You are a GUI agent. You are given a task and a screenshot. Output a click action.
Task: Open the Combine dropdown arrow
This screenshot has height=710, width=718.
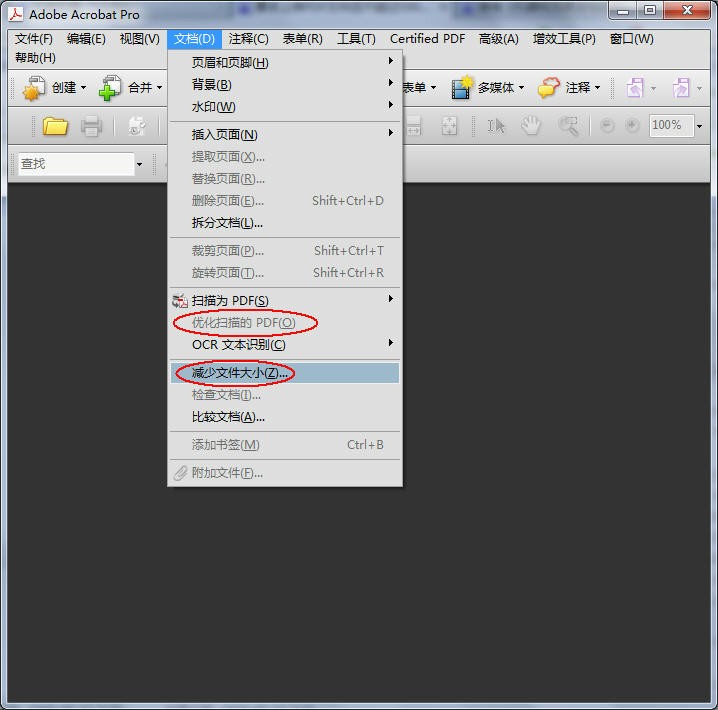(x=159, y=87)
